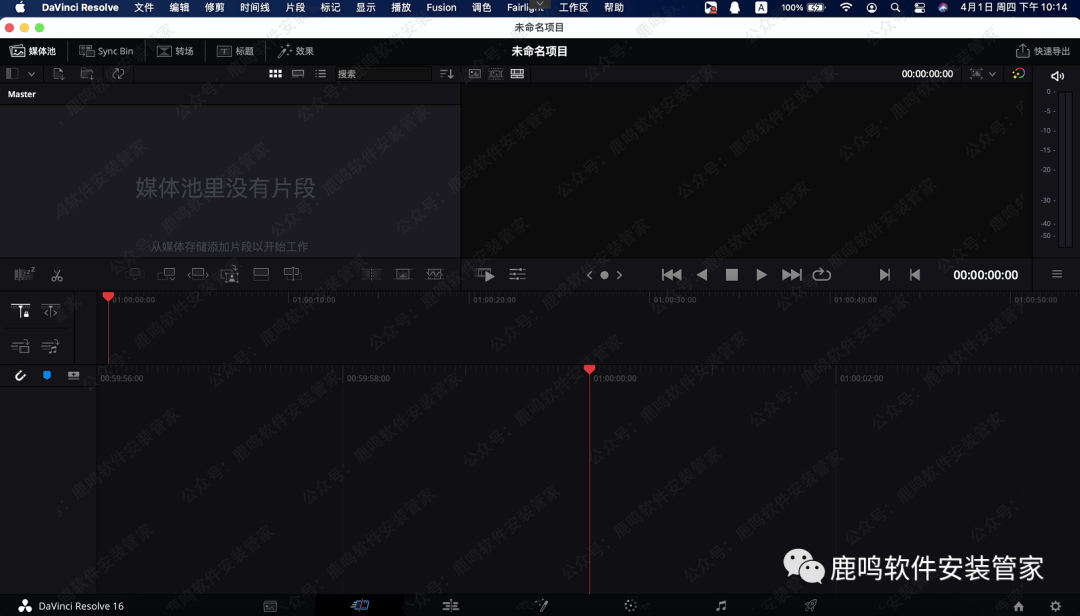Open the Fusion page from bottom dock
Image resolution: width=1080 pixels, height=616 pixels.
(540, 605)
